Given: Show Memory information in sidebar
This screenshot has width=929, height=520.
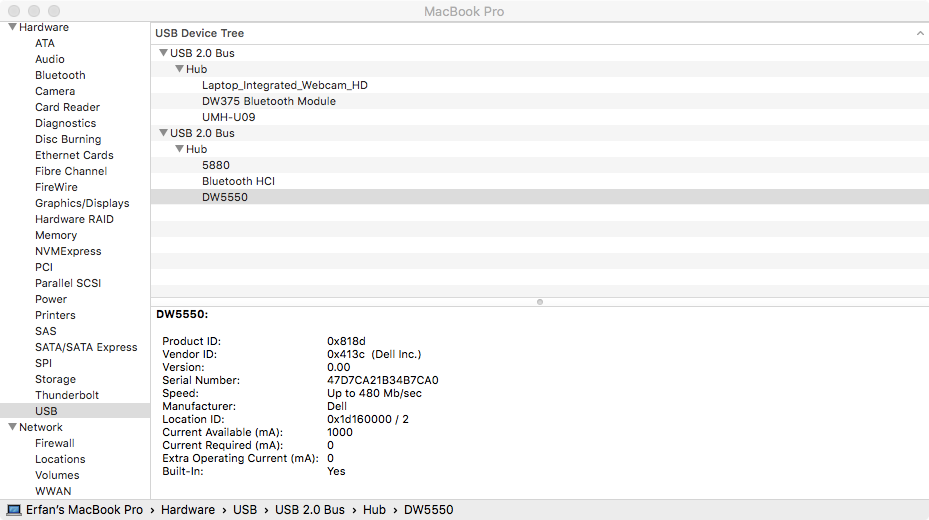Looking at the screenshot, I should (56, 235).
